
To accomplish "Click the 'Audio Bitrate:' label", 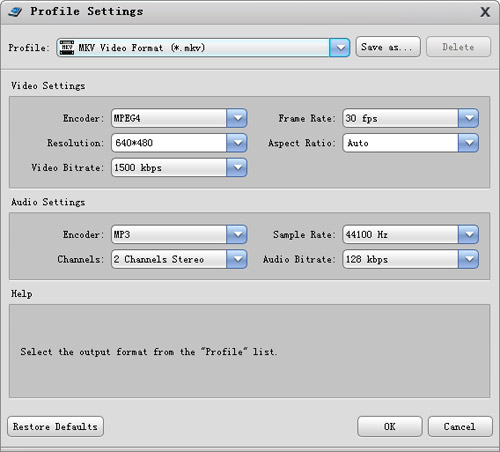I will 299,259.
